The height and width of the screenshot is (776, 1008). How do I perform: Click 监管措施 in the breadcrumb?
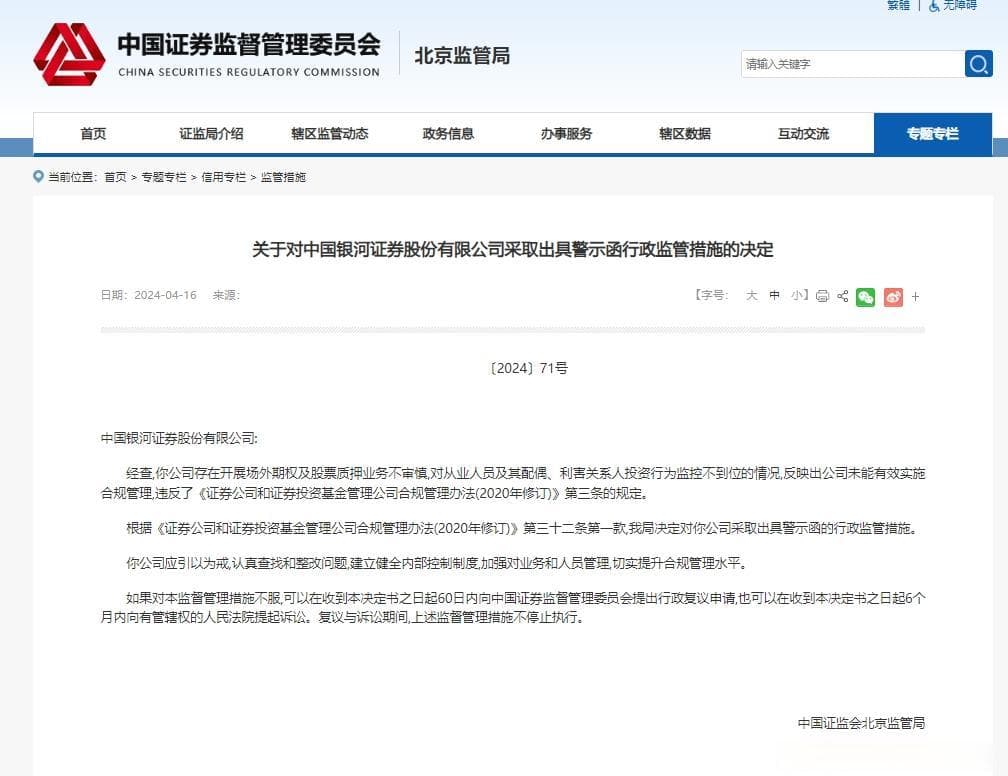click(x=284, y=177)
